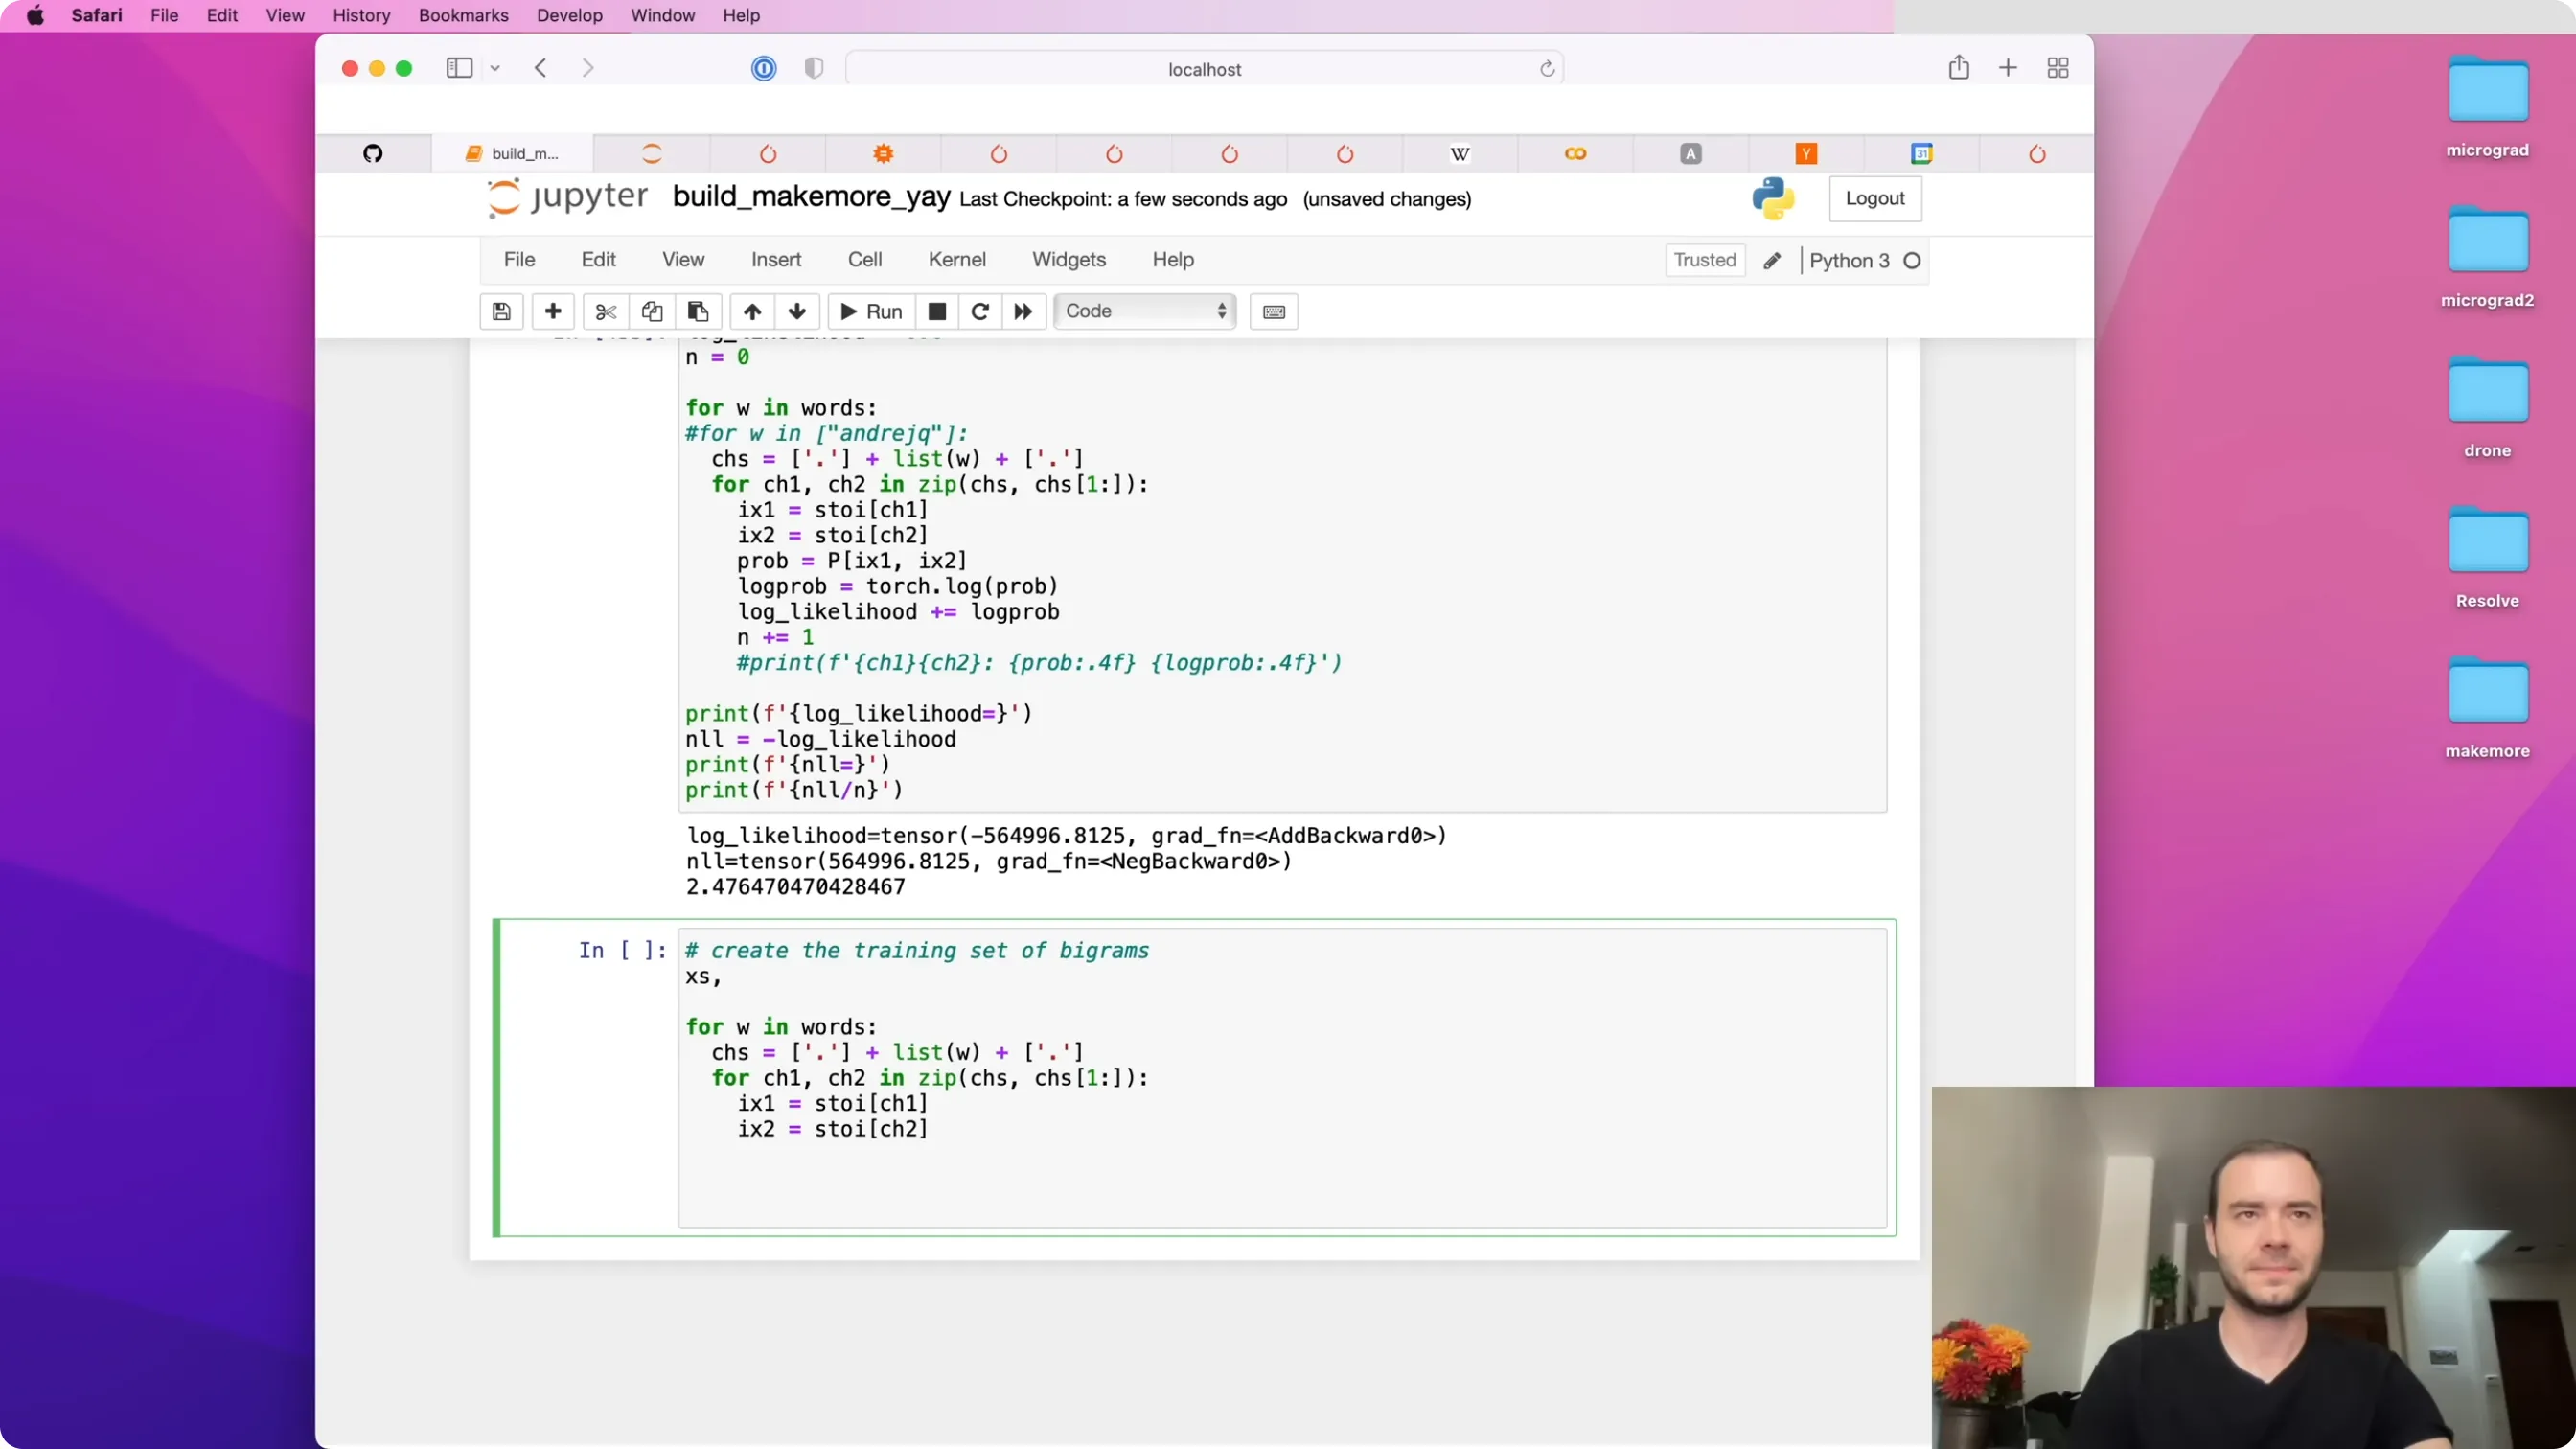Switch to the GitHub browser tab
2576x1449 pixels.
[373, 153]
